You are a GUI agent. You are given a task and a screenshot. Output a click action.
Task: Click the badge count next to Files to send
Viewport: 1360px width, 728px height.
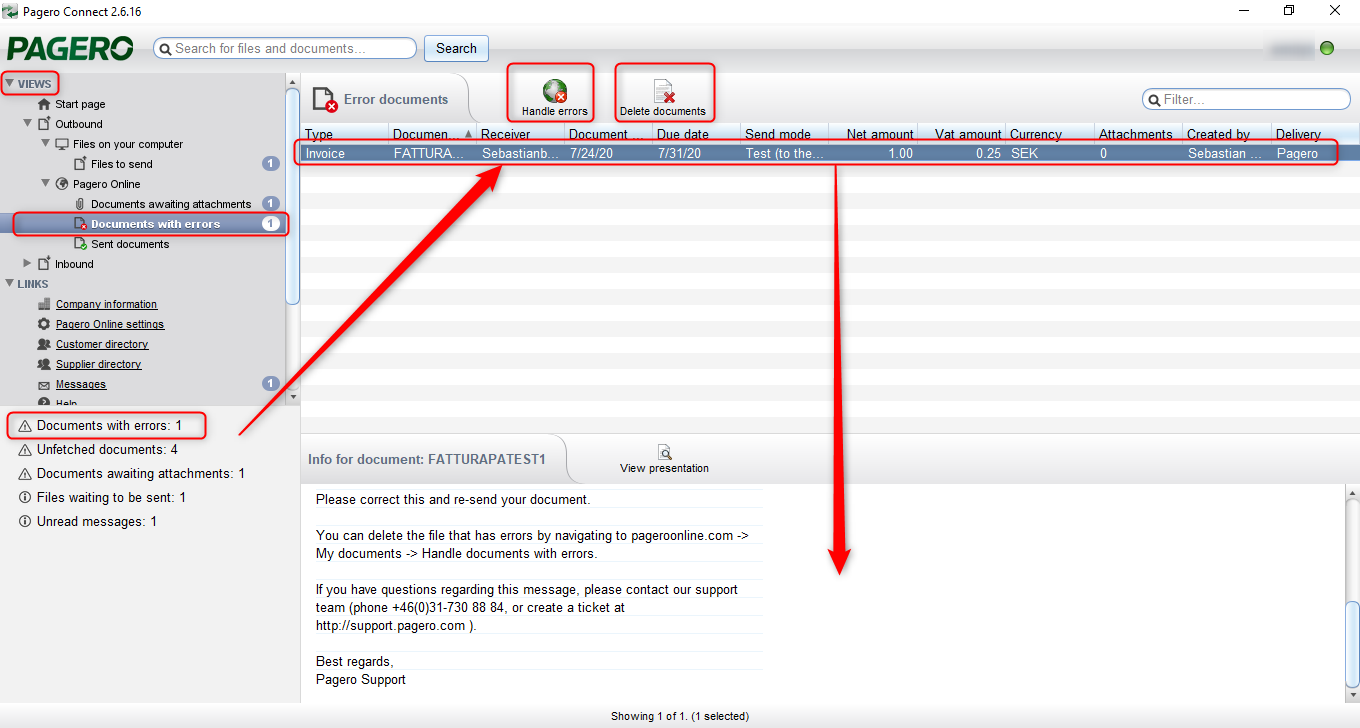click(x=270, y=164)
